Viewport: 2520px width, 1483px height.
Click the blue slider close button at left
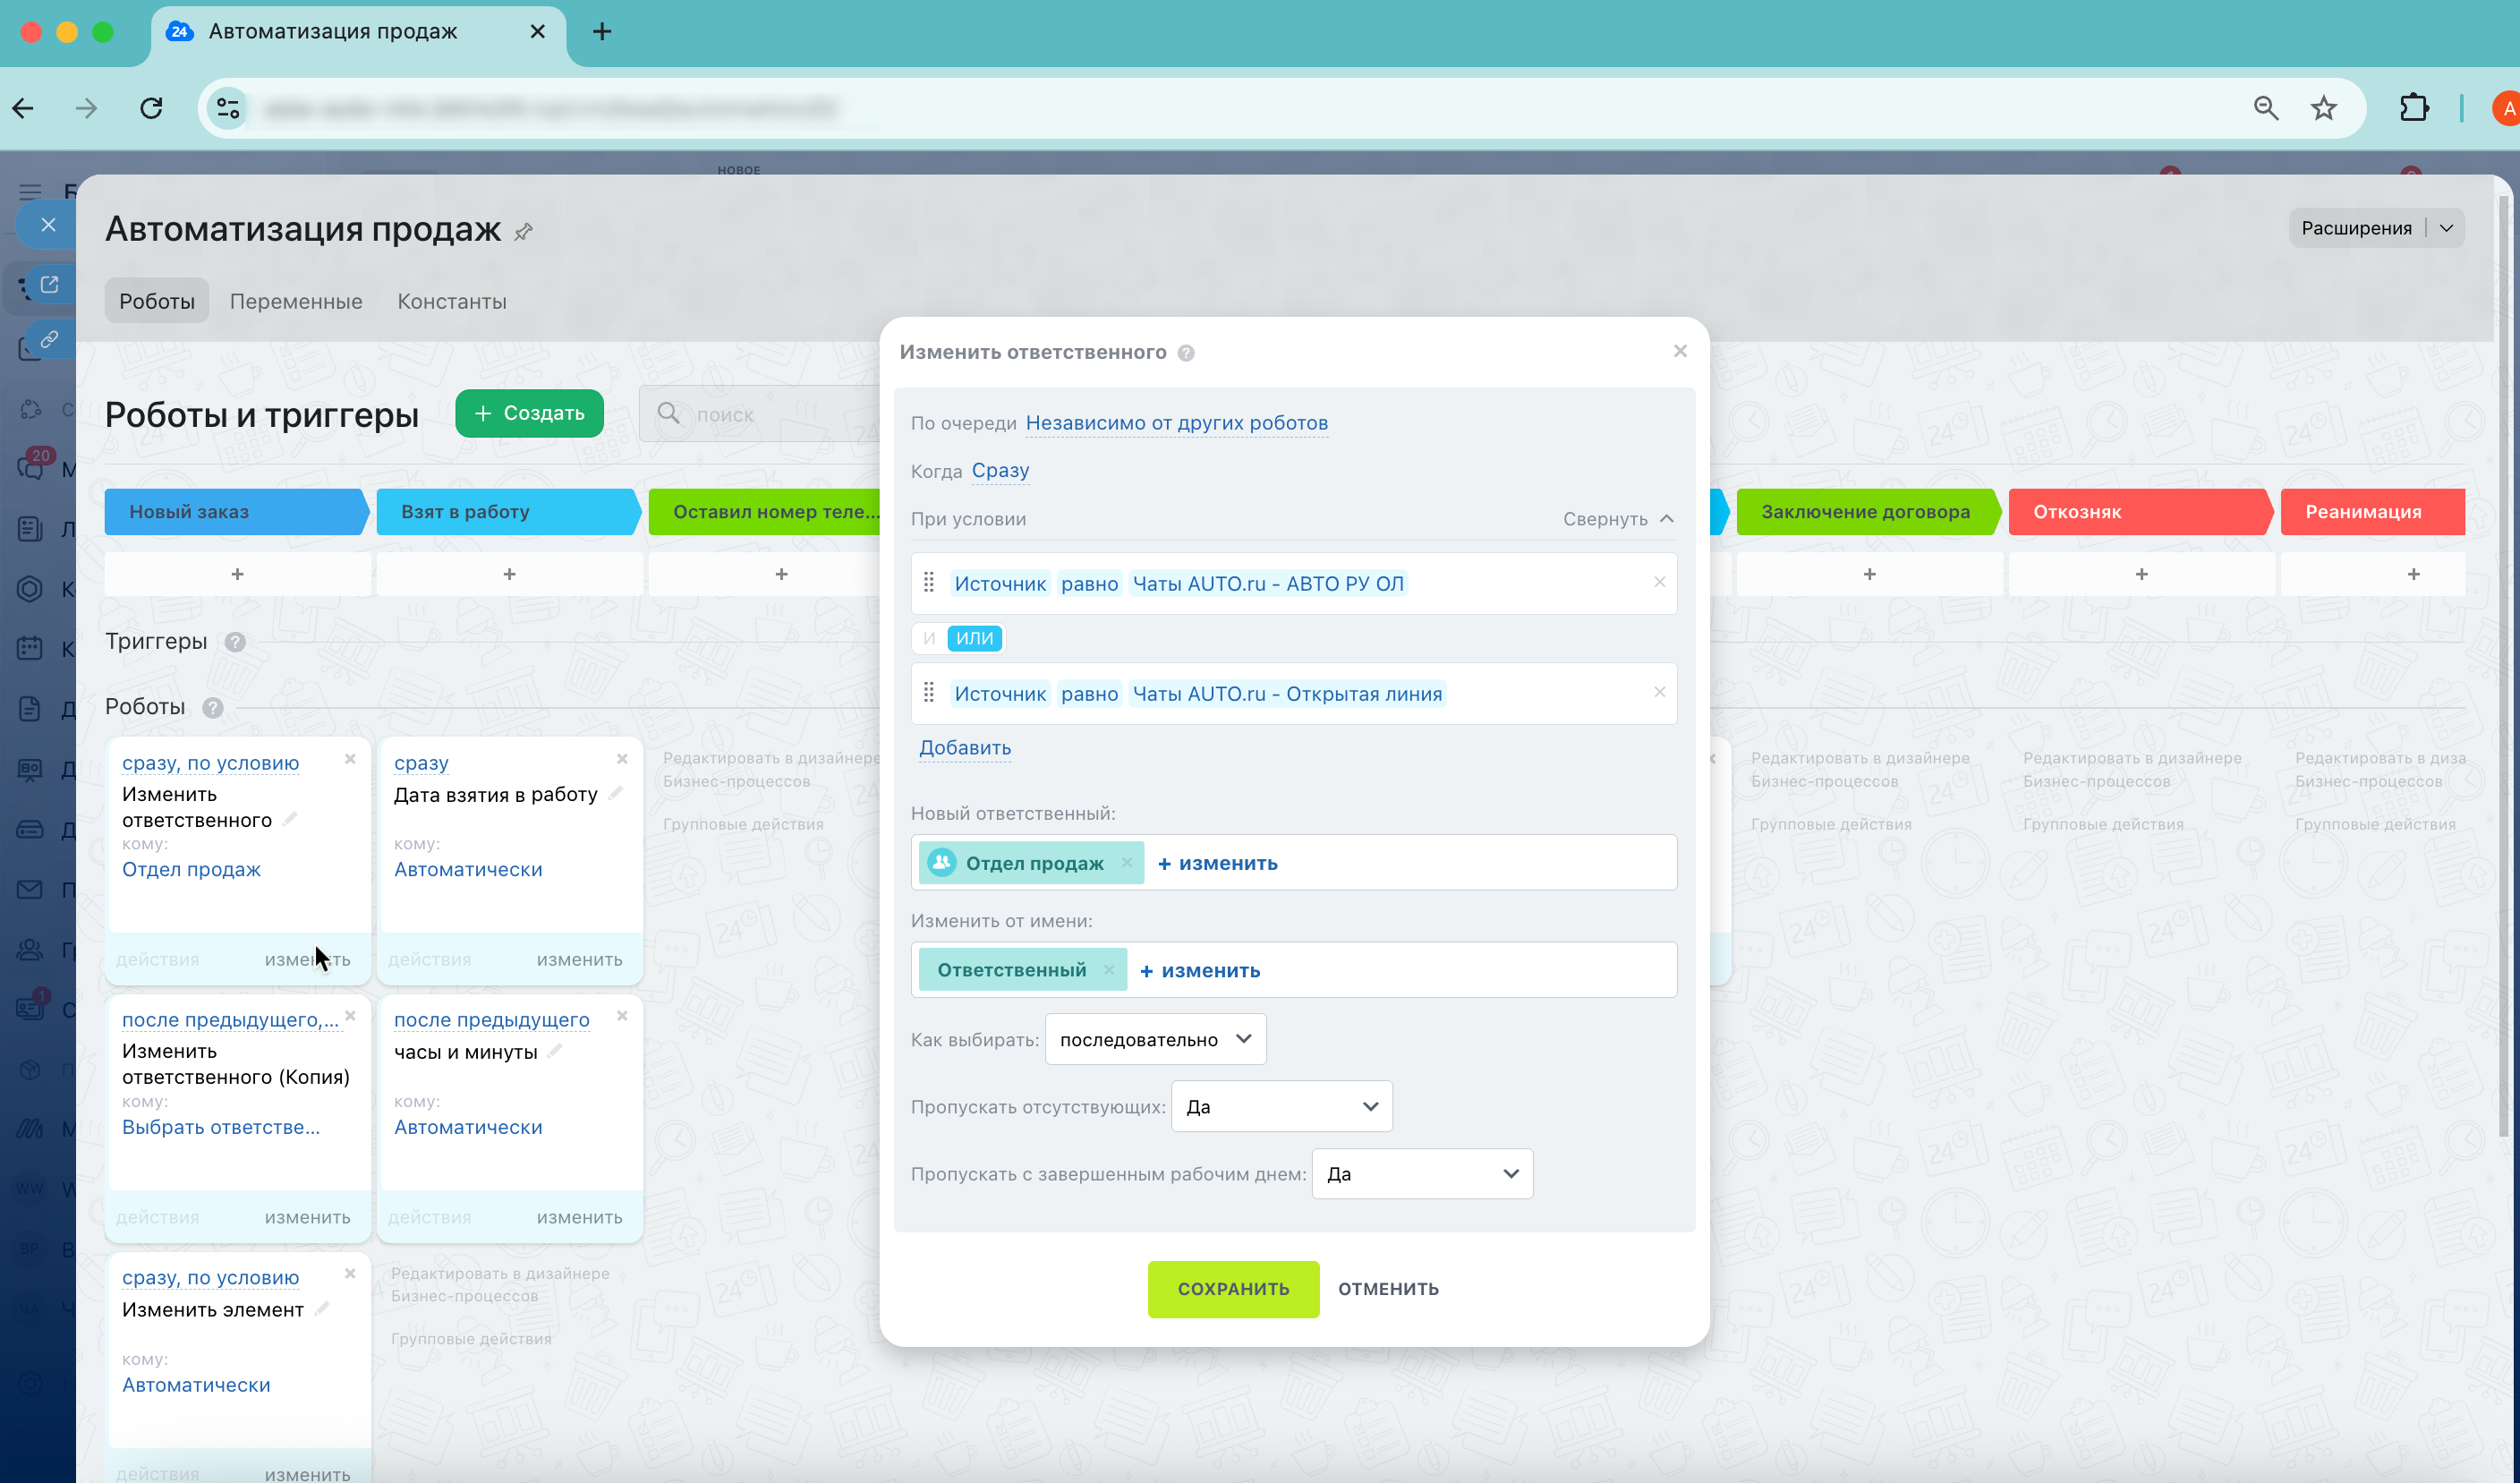coord(48,225)
